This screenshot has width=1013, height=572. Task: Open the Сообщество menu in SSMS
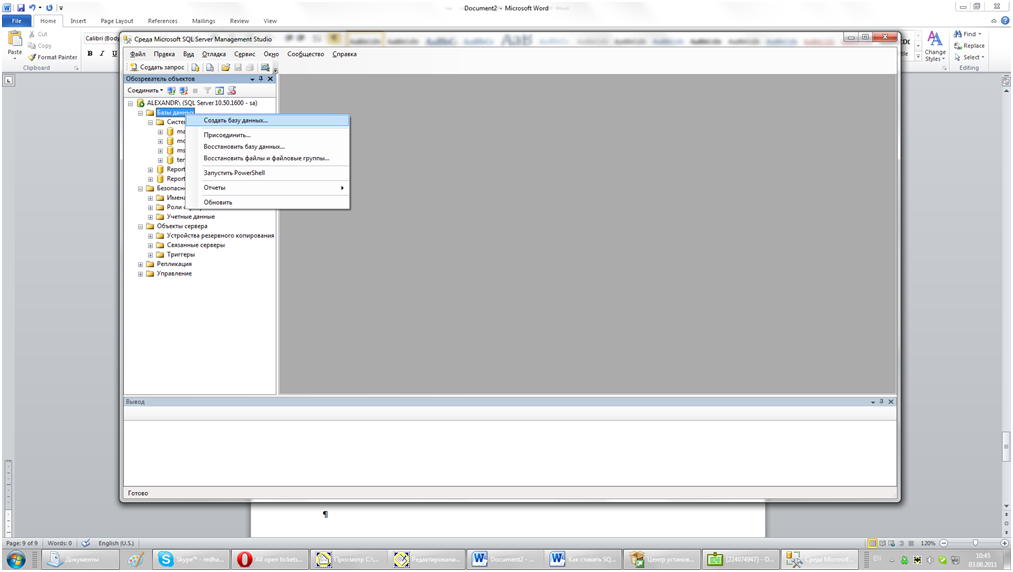[306, 54]
